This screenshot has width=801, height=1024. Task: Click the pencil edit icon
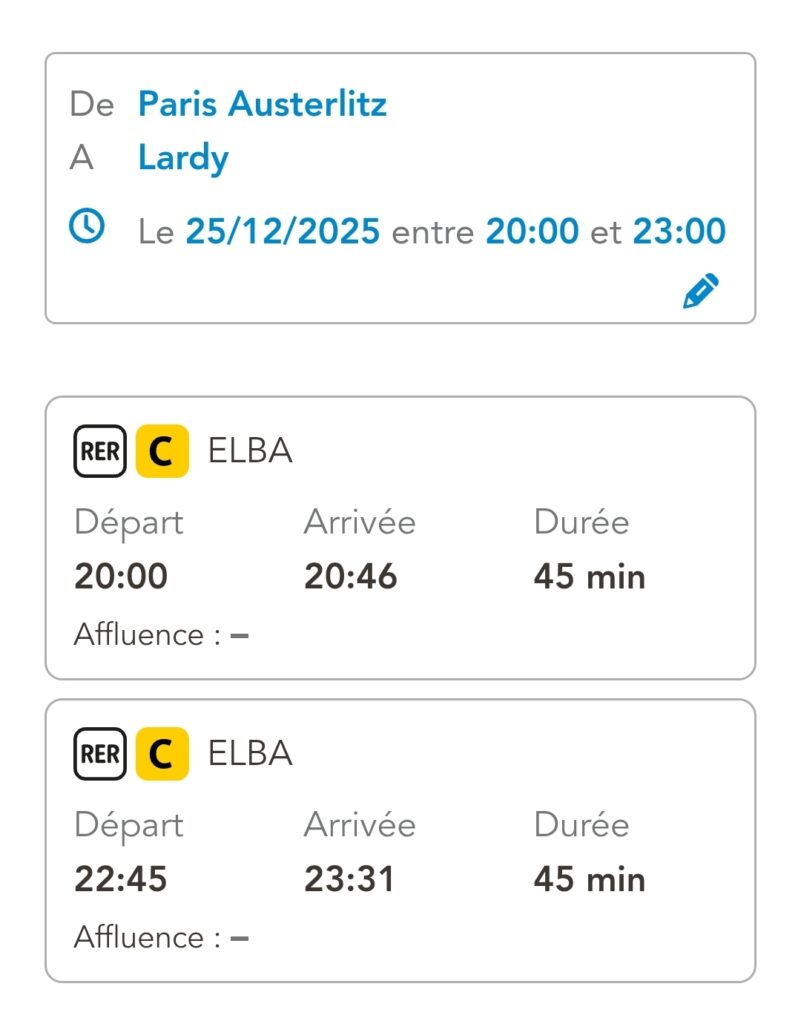click(x=701, y=291)
